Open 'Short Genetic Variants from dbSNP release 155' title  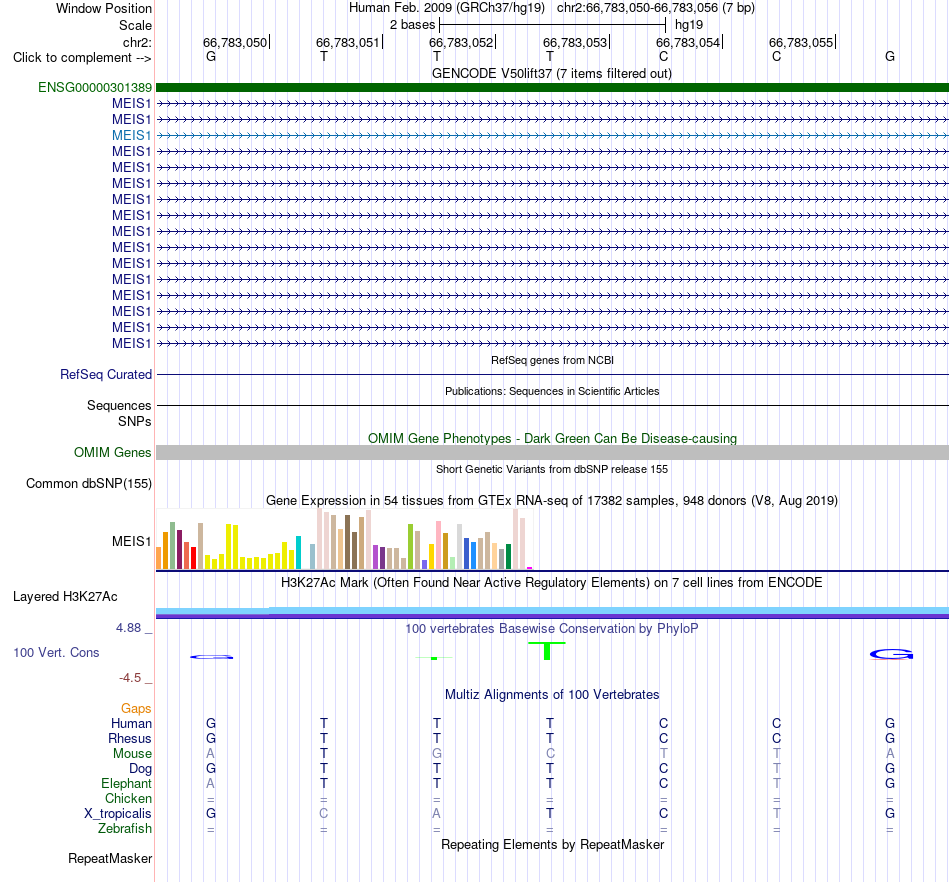click(x=552, y=469)
